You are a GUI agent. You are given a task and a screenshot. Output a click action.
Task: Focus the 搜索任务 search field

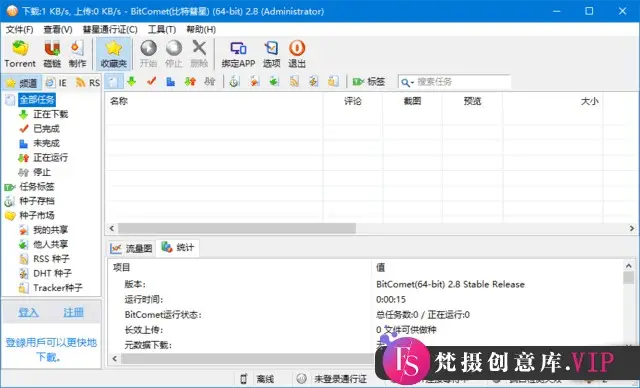coord(463,82)
